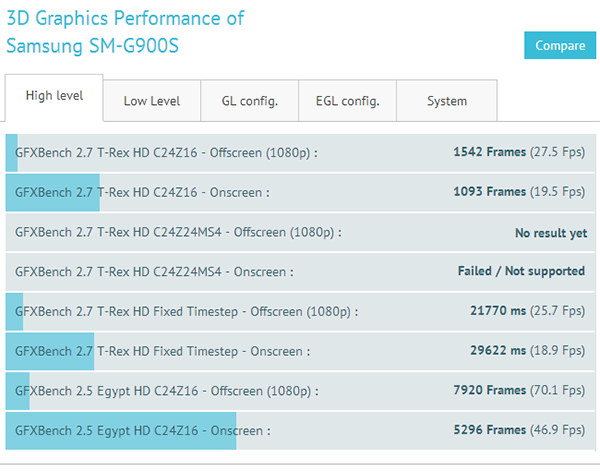Click the 3D Graphics Performance of Samsung SM-G900S heading
The width and height of the screenshot is (600, 471).
click(x=126, y=32)
